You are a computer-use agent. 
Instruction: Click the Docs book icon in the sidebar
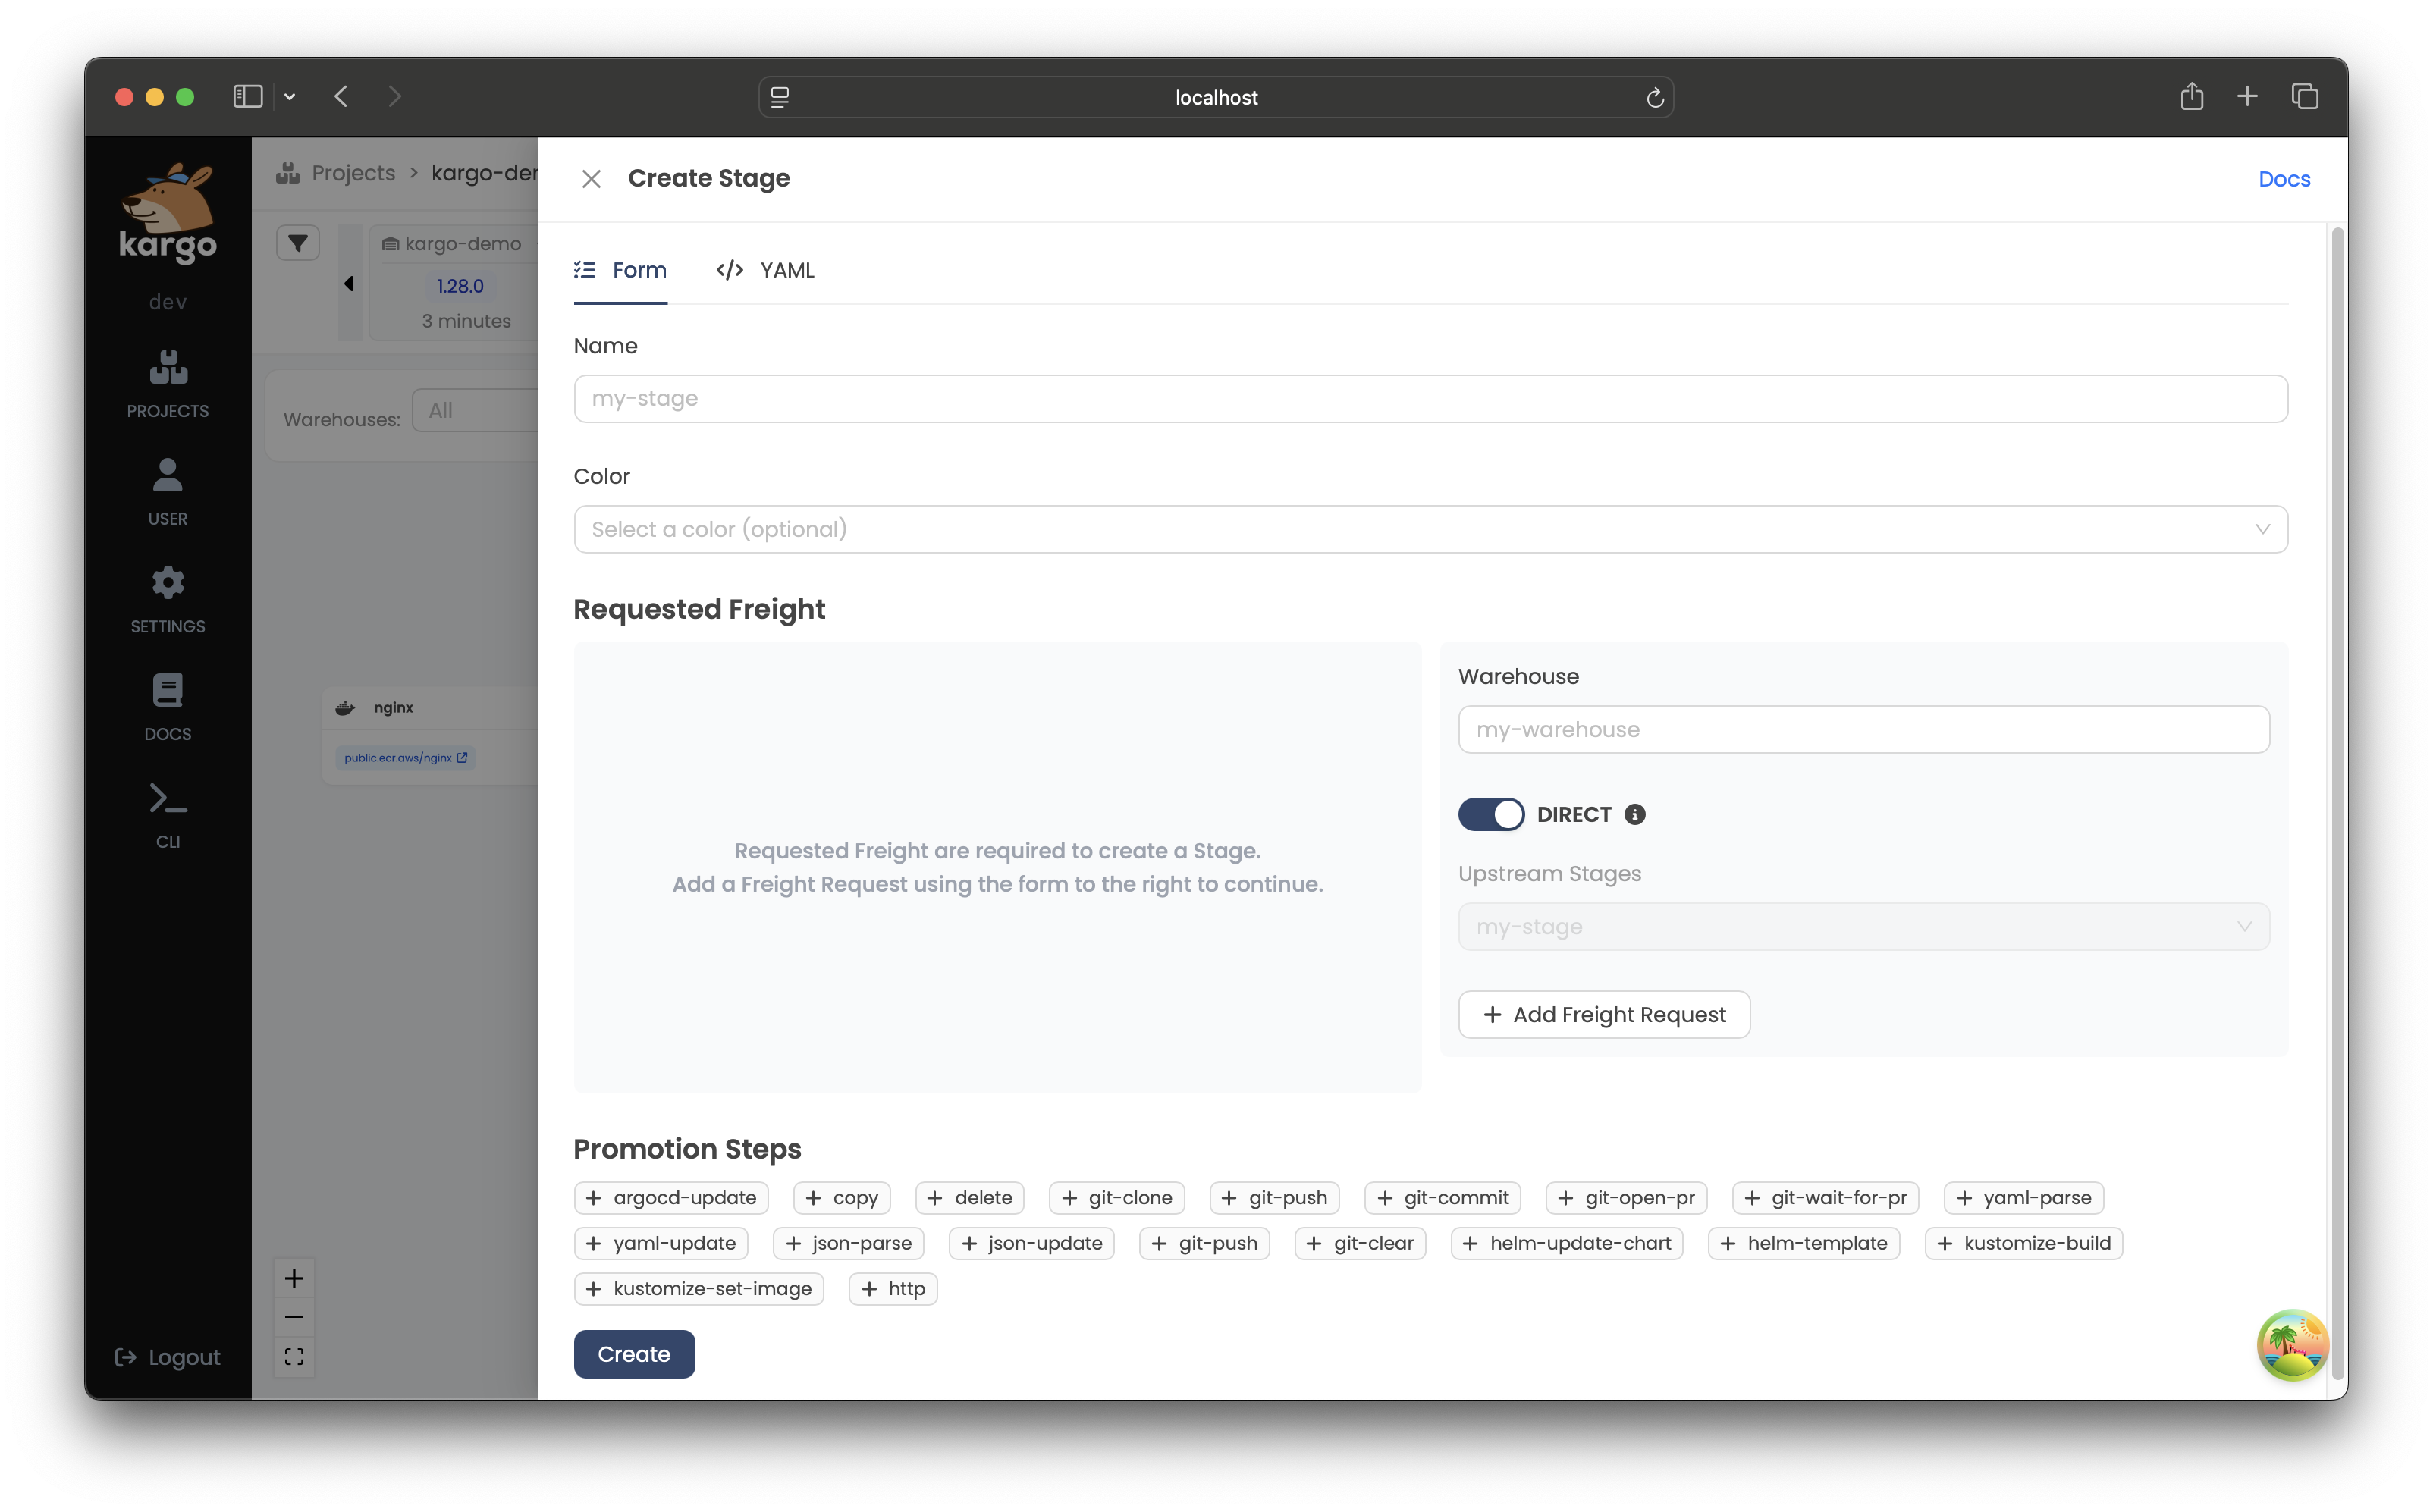(168, 706)
